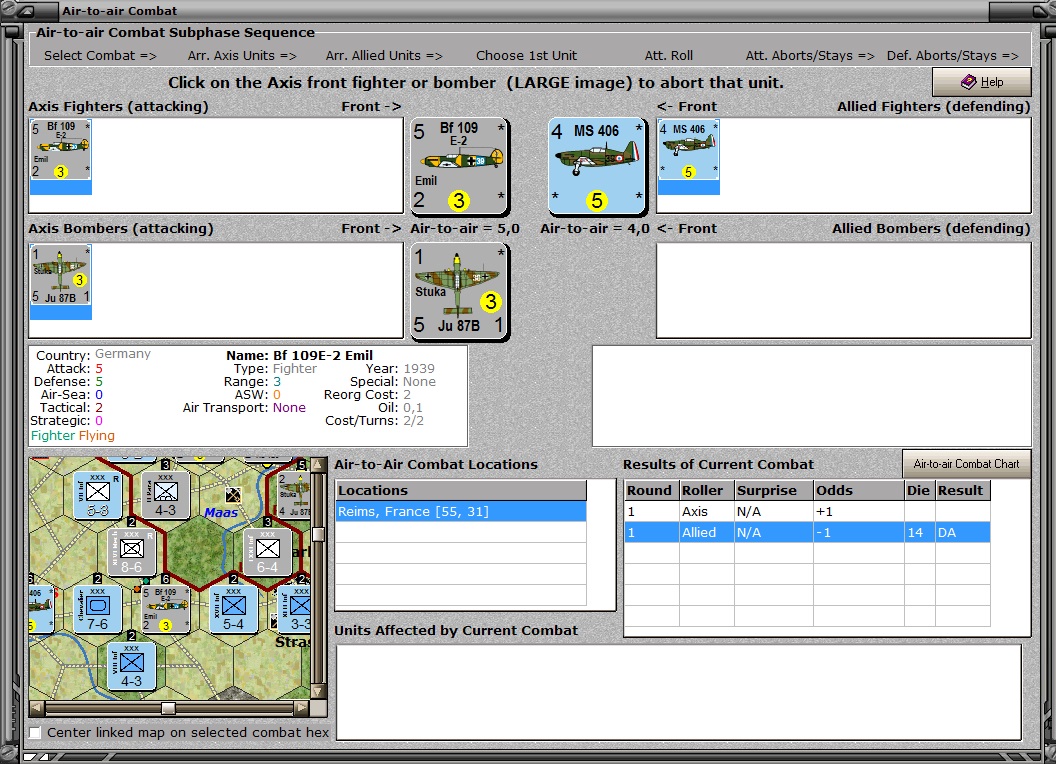1056x764 pixels.
Task: Click the II Para 4-3 unit on the map
Action: click(165, 495)
